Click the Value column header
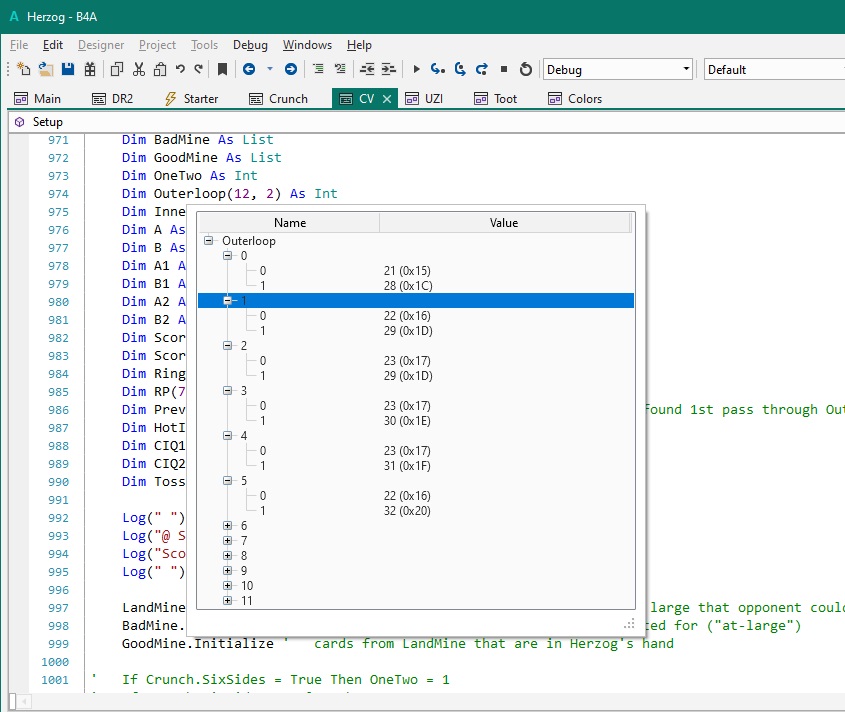The image size is (845, 712). pyautogui.click(x=504, y=223)
